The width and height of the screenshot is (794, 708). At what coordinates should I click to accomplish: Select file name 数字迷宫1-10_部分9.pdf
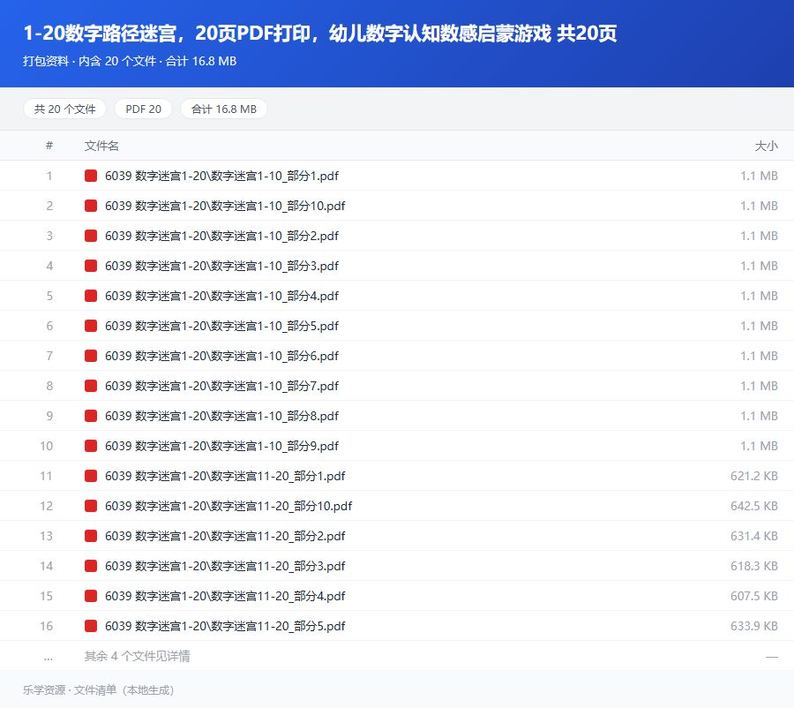point(222,446)
